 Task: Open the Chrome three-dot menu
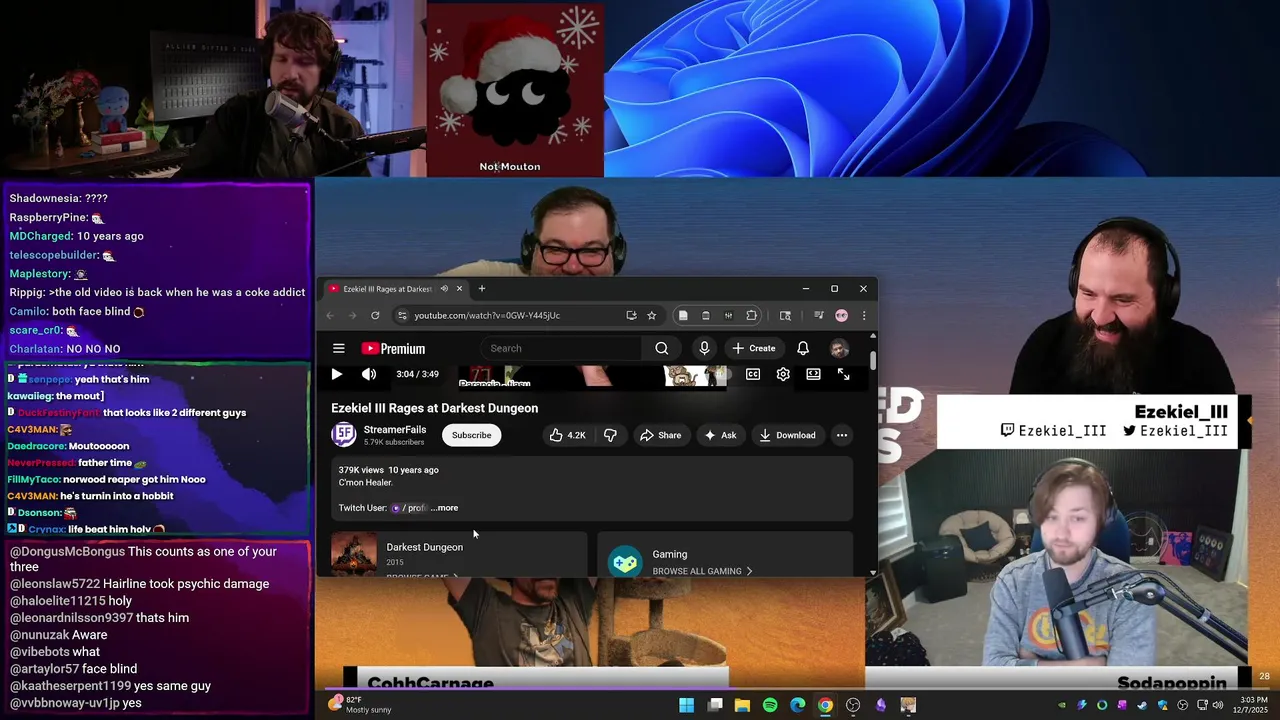point(864,315)
